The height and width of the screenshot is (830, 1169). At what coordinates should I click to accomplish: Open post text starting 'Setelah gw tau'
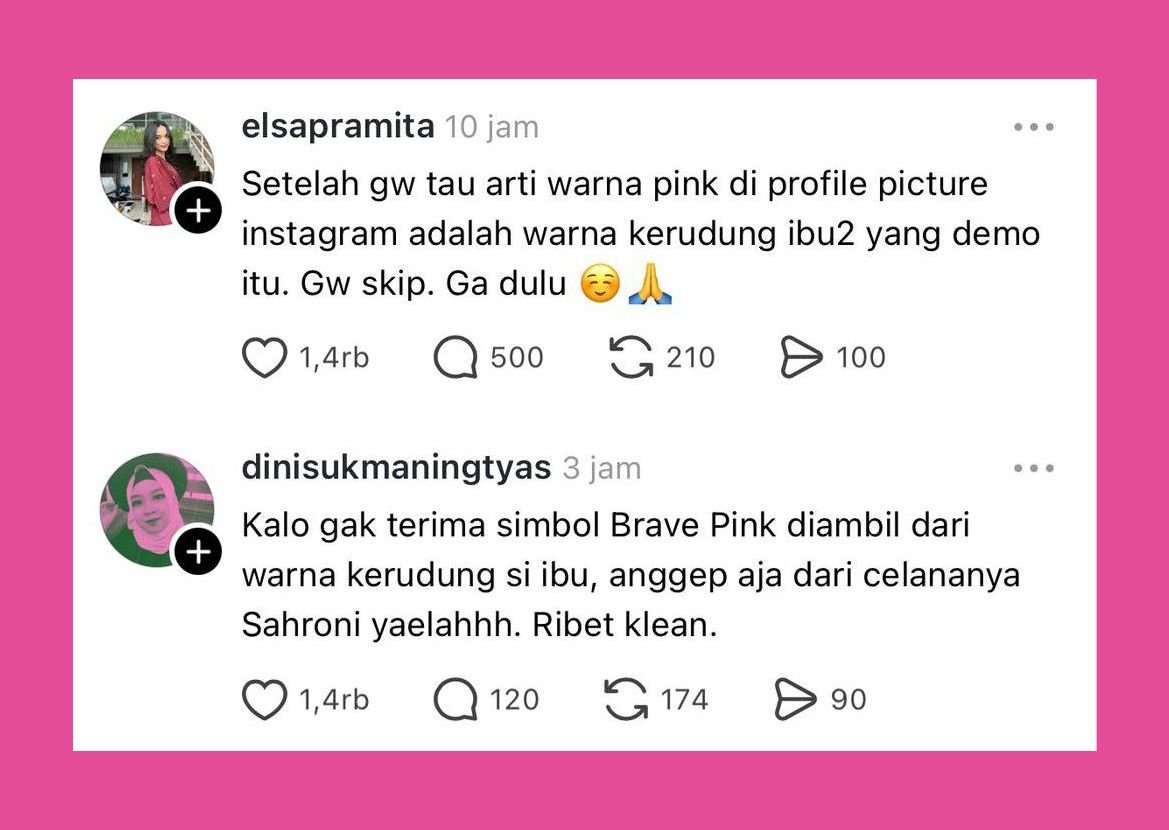[x=640, y=234]
